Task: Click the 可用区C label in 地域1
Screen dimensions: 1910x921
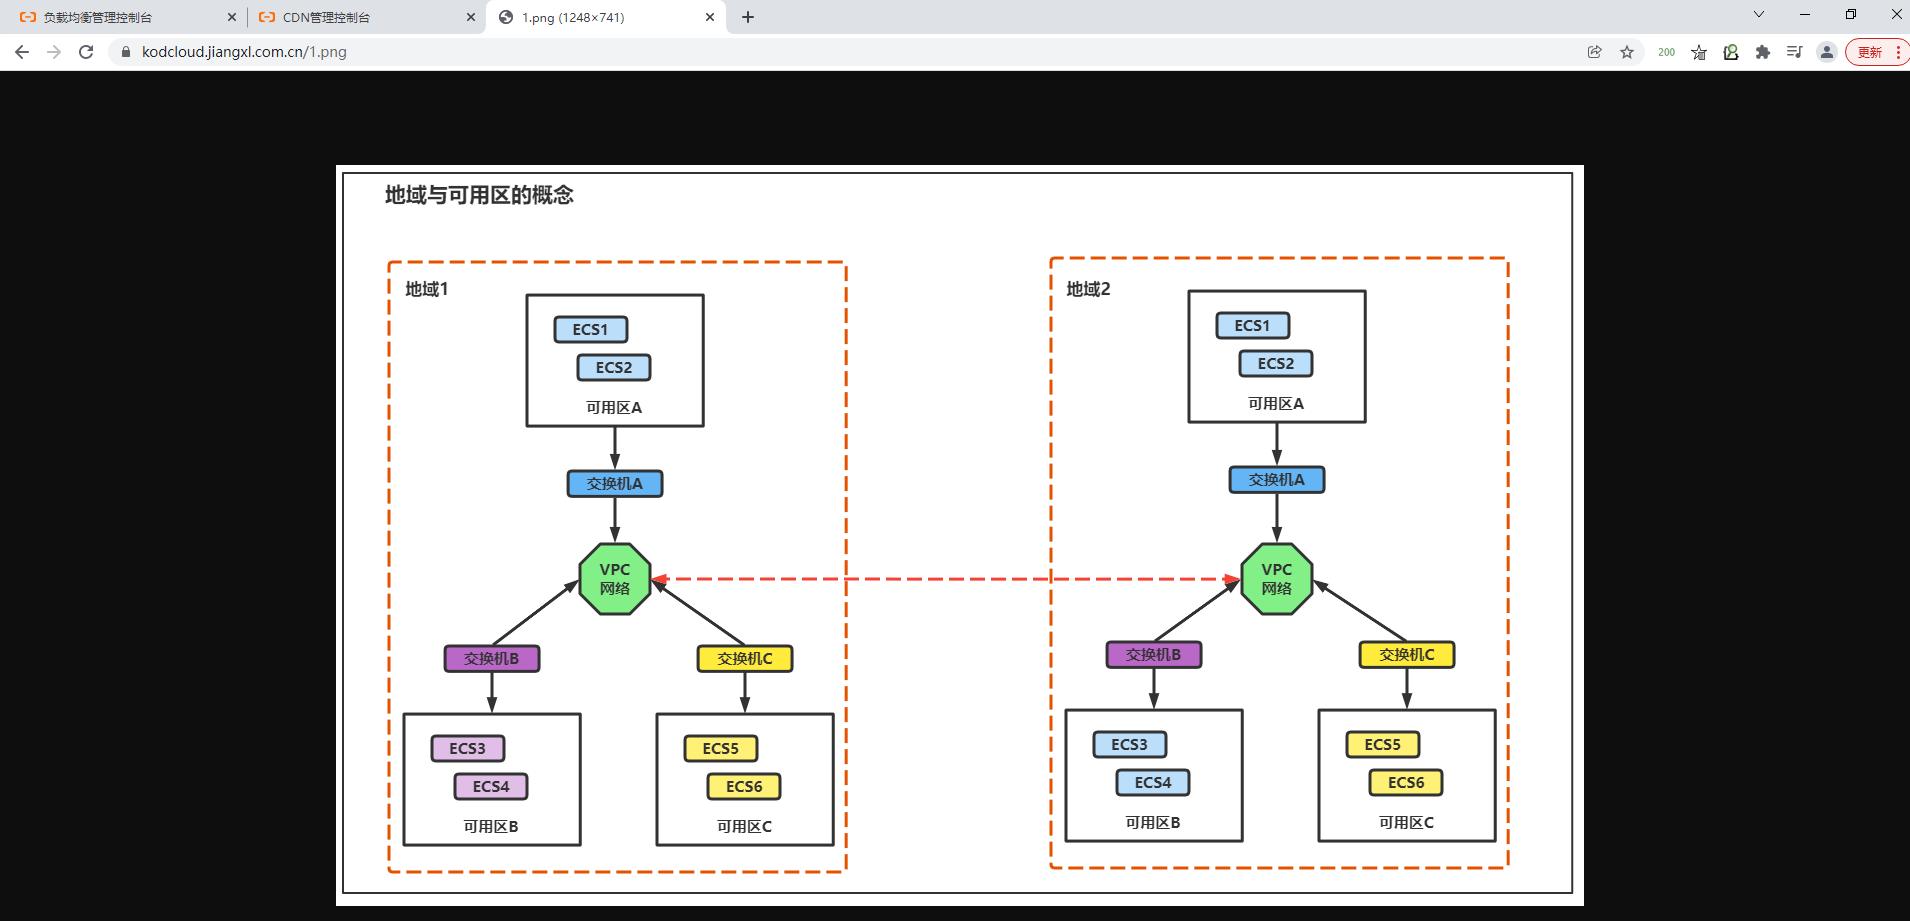Action: pos(744,826)
